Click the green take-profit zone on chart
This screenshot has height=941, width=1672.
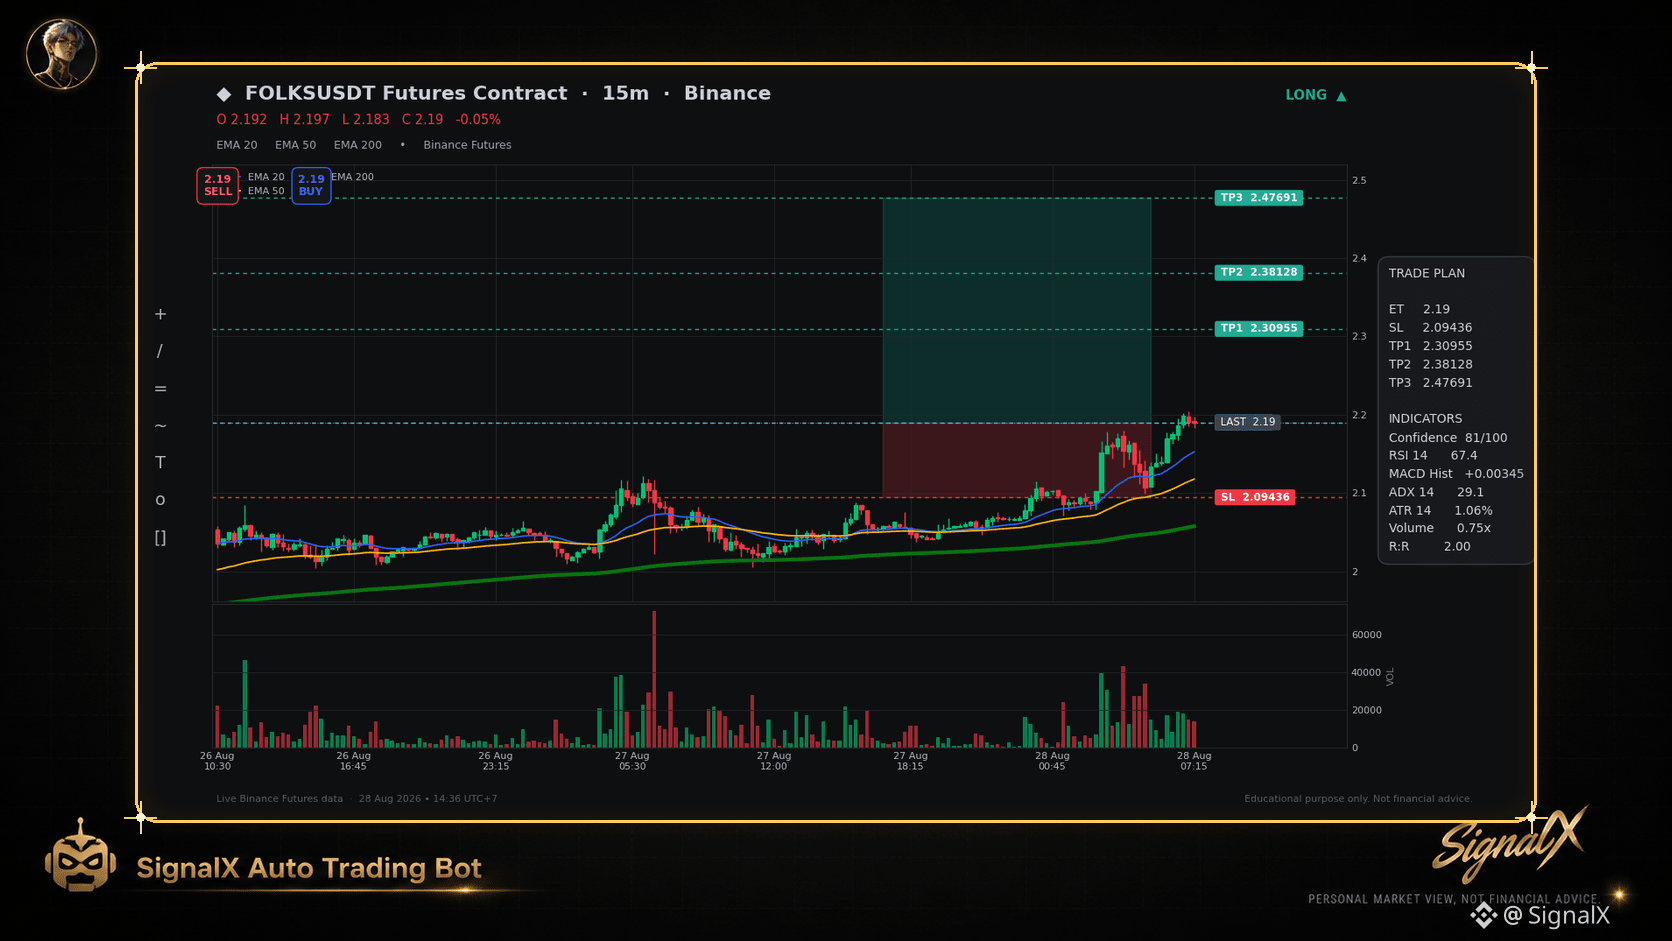point(1016,310)
